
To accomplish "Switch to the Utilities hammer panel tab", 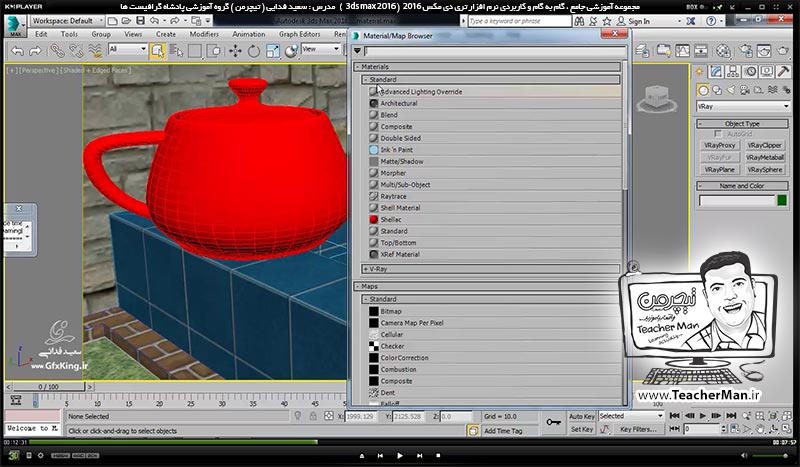I will pos(783,71).
